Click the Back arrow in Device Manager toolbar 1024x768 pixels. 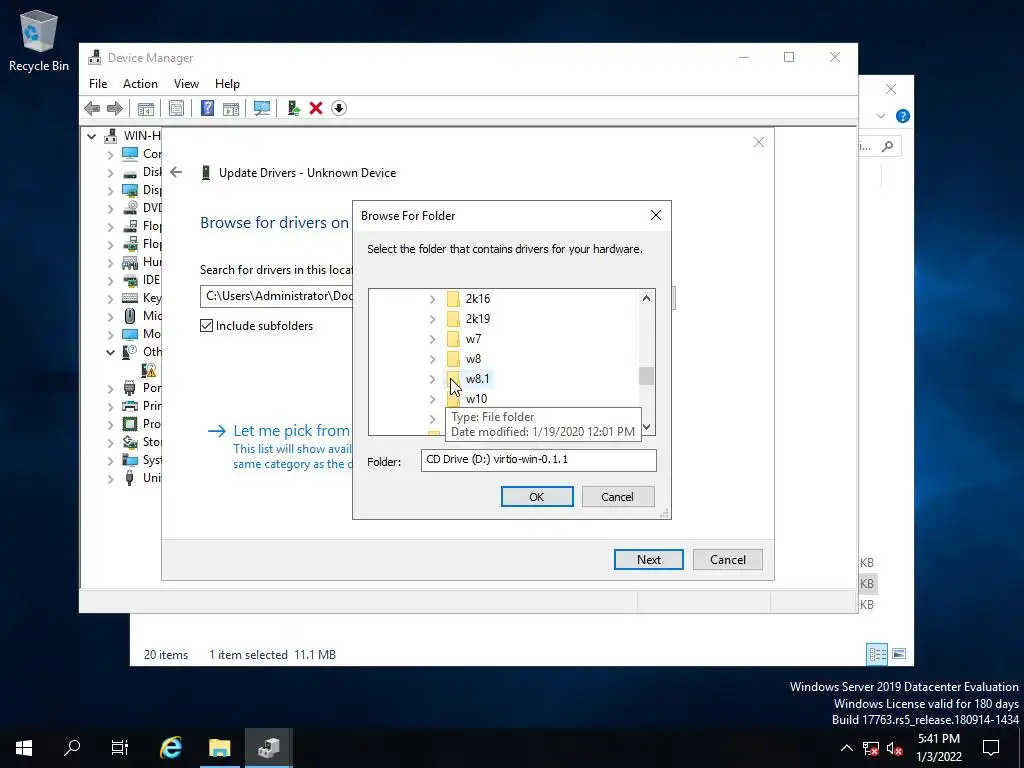92,108
